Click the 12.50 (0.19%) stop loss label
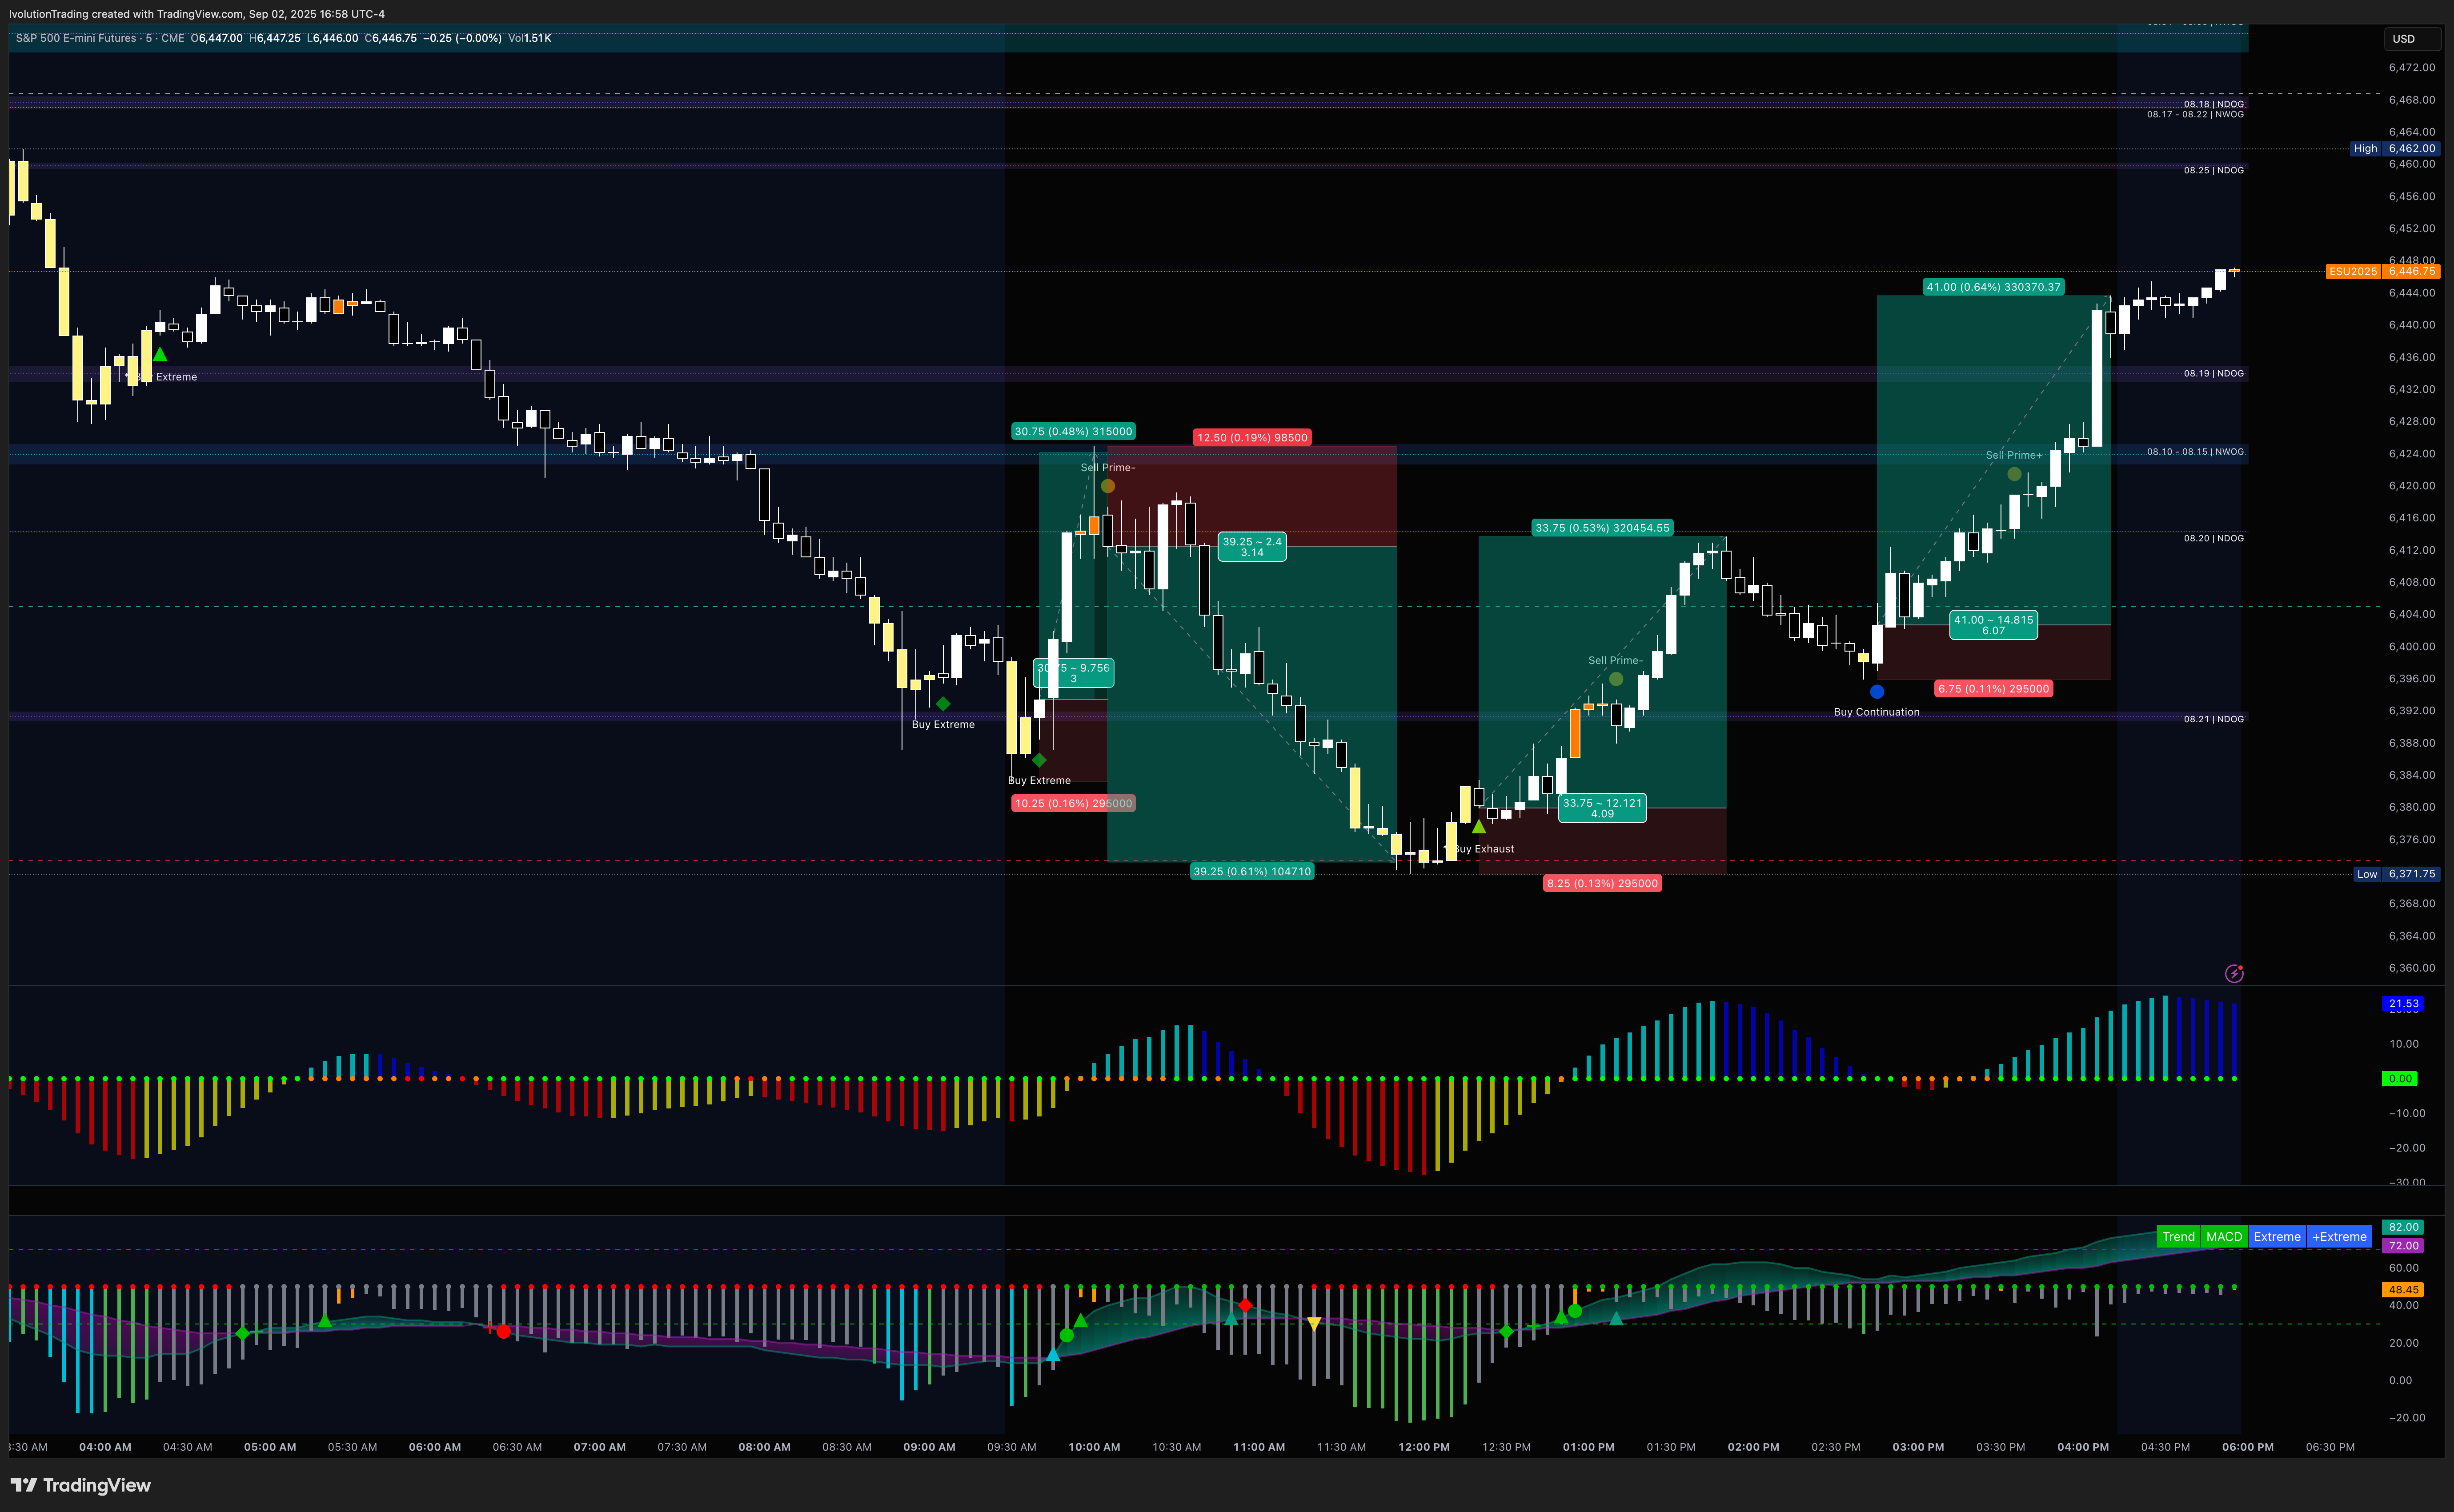 (1252, 437)
